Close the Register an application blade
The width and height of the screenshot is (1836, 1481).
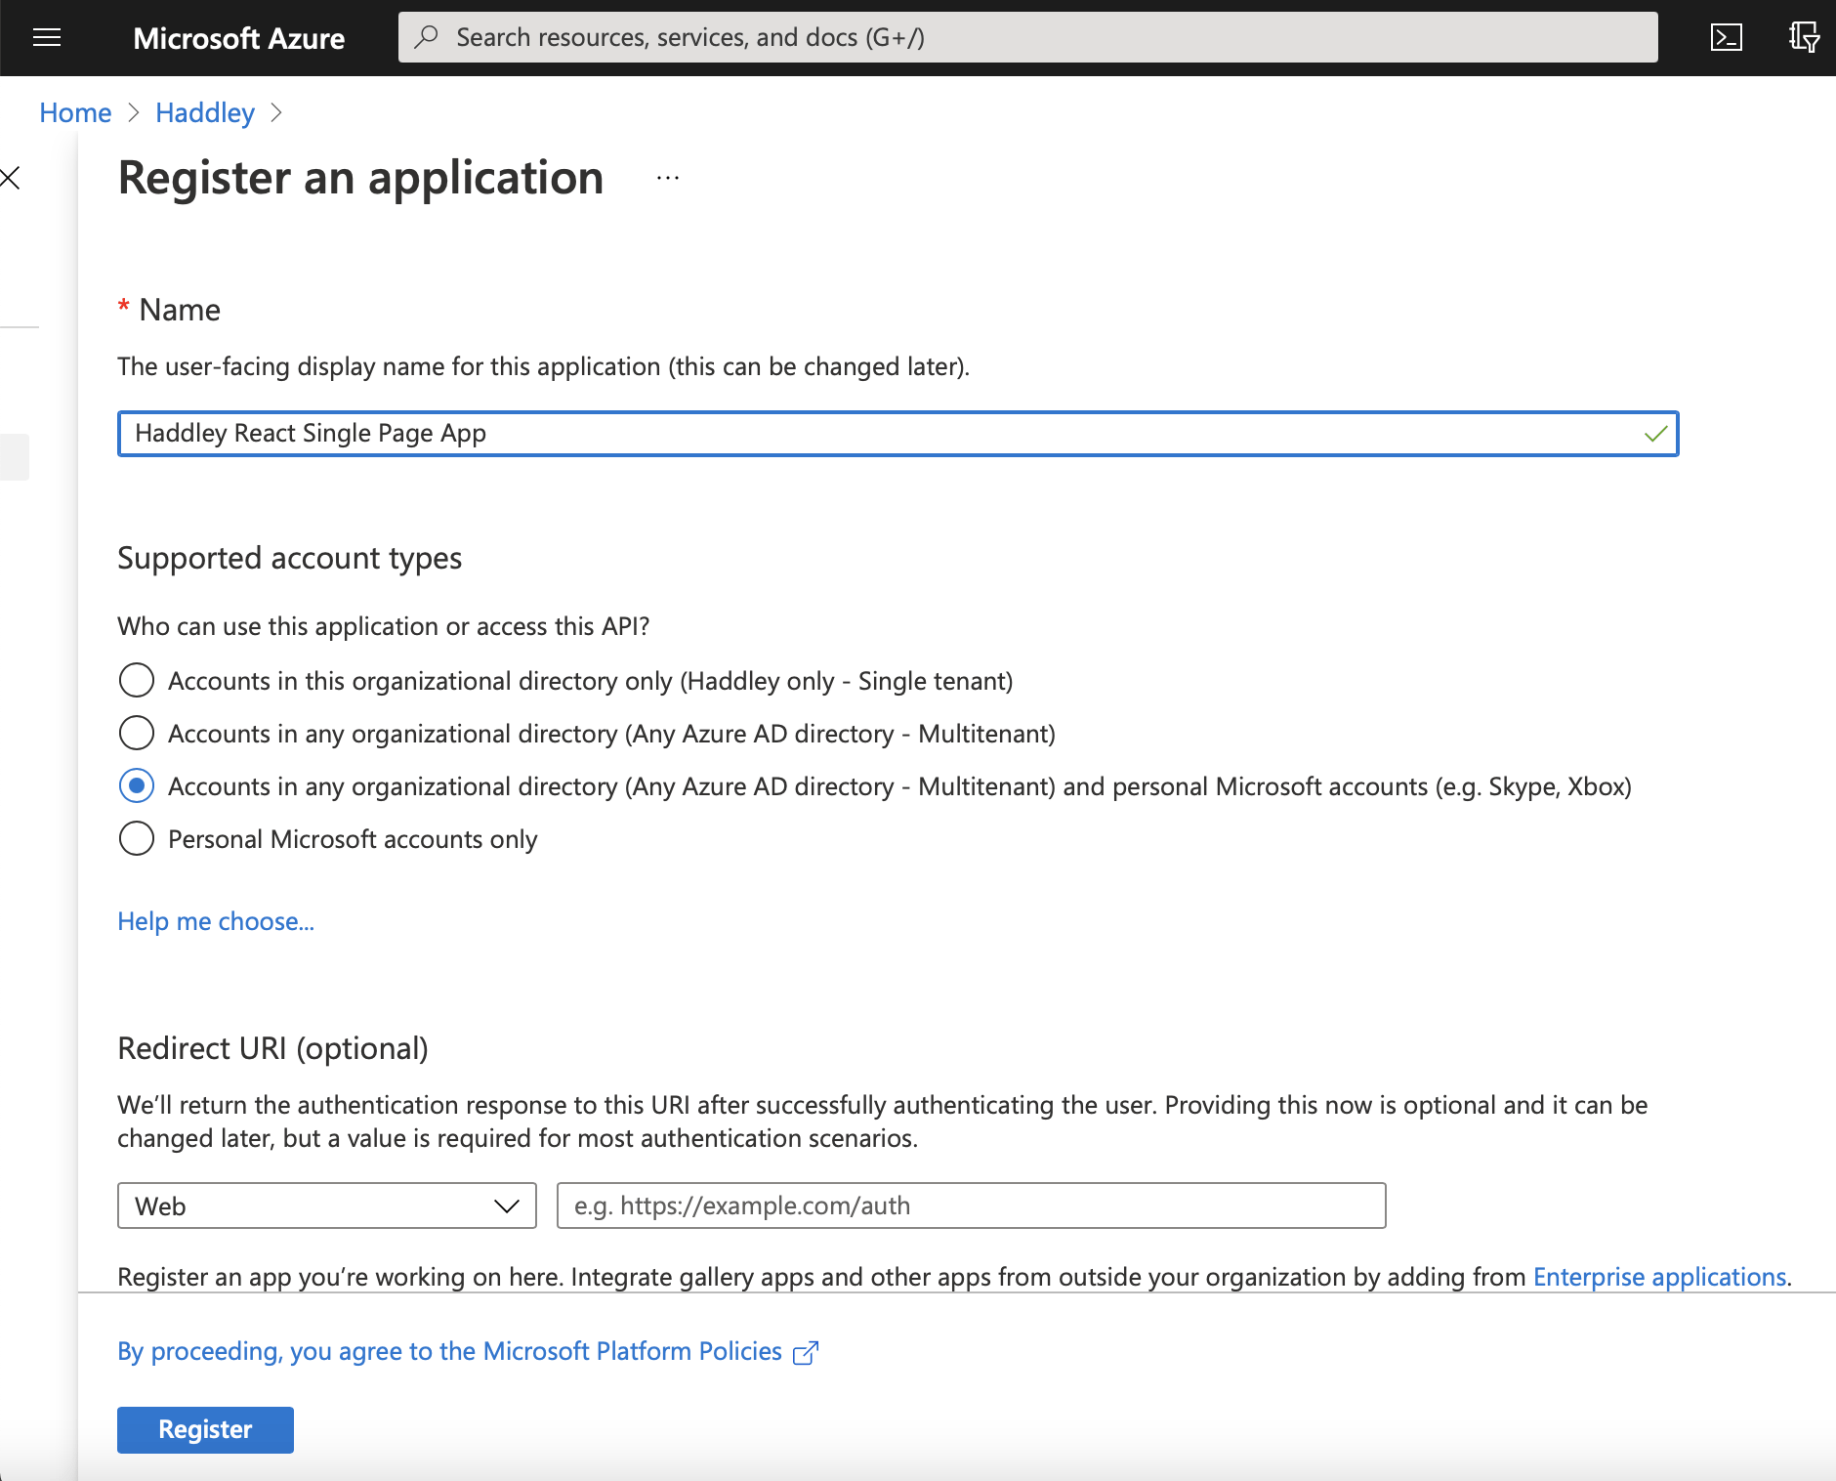click(11, 179)
